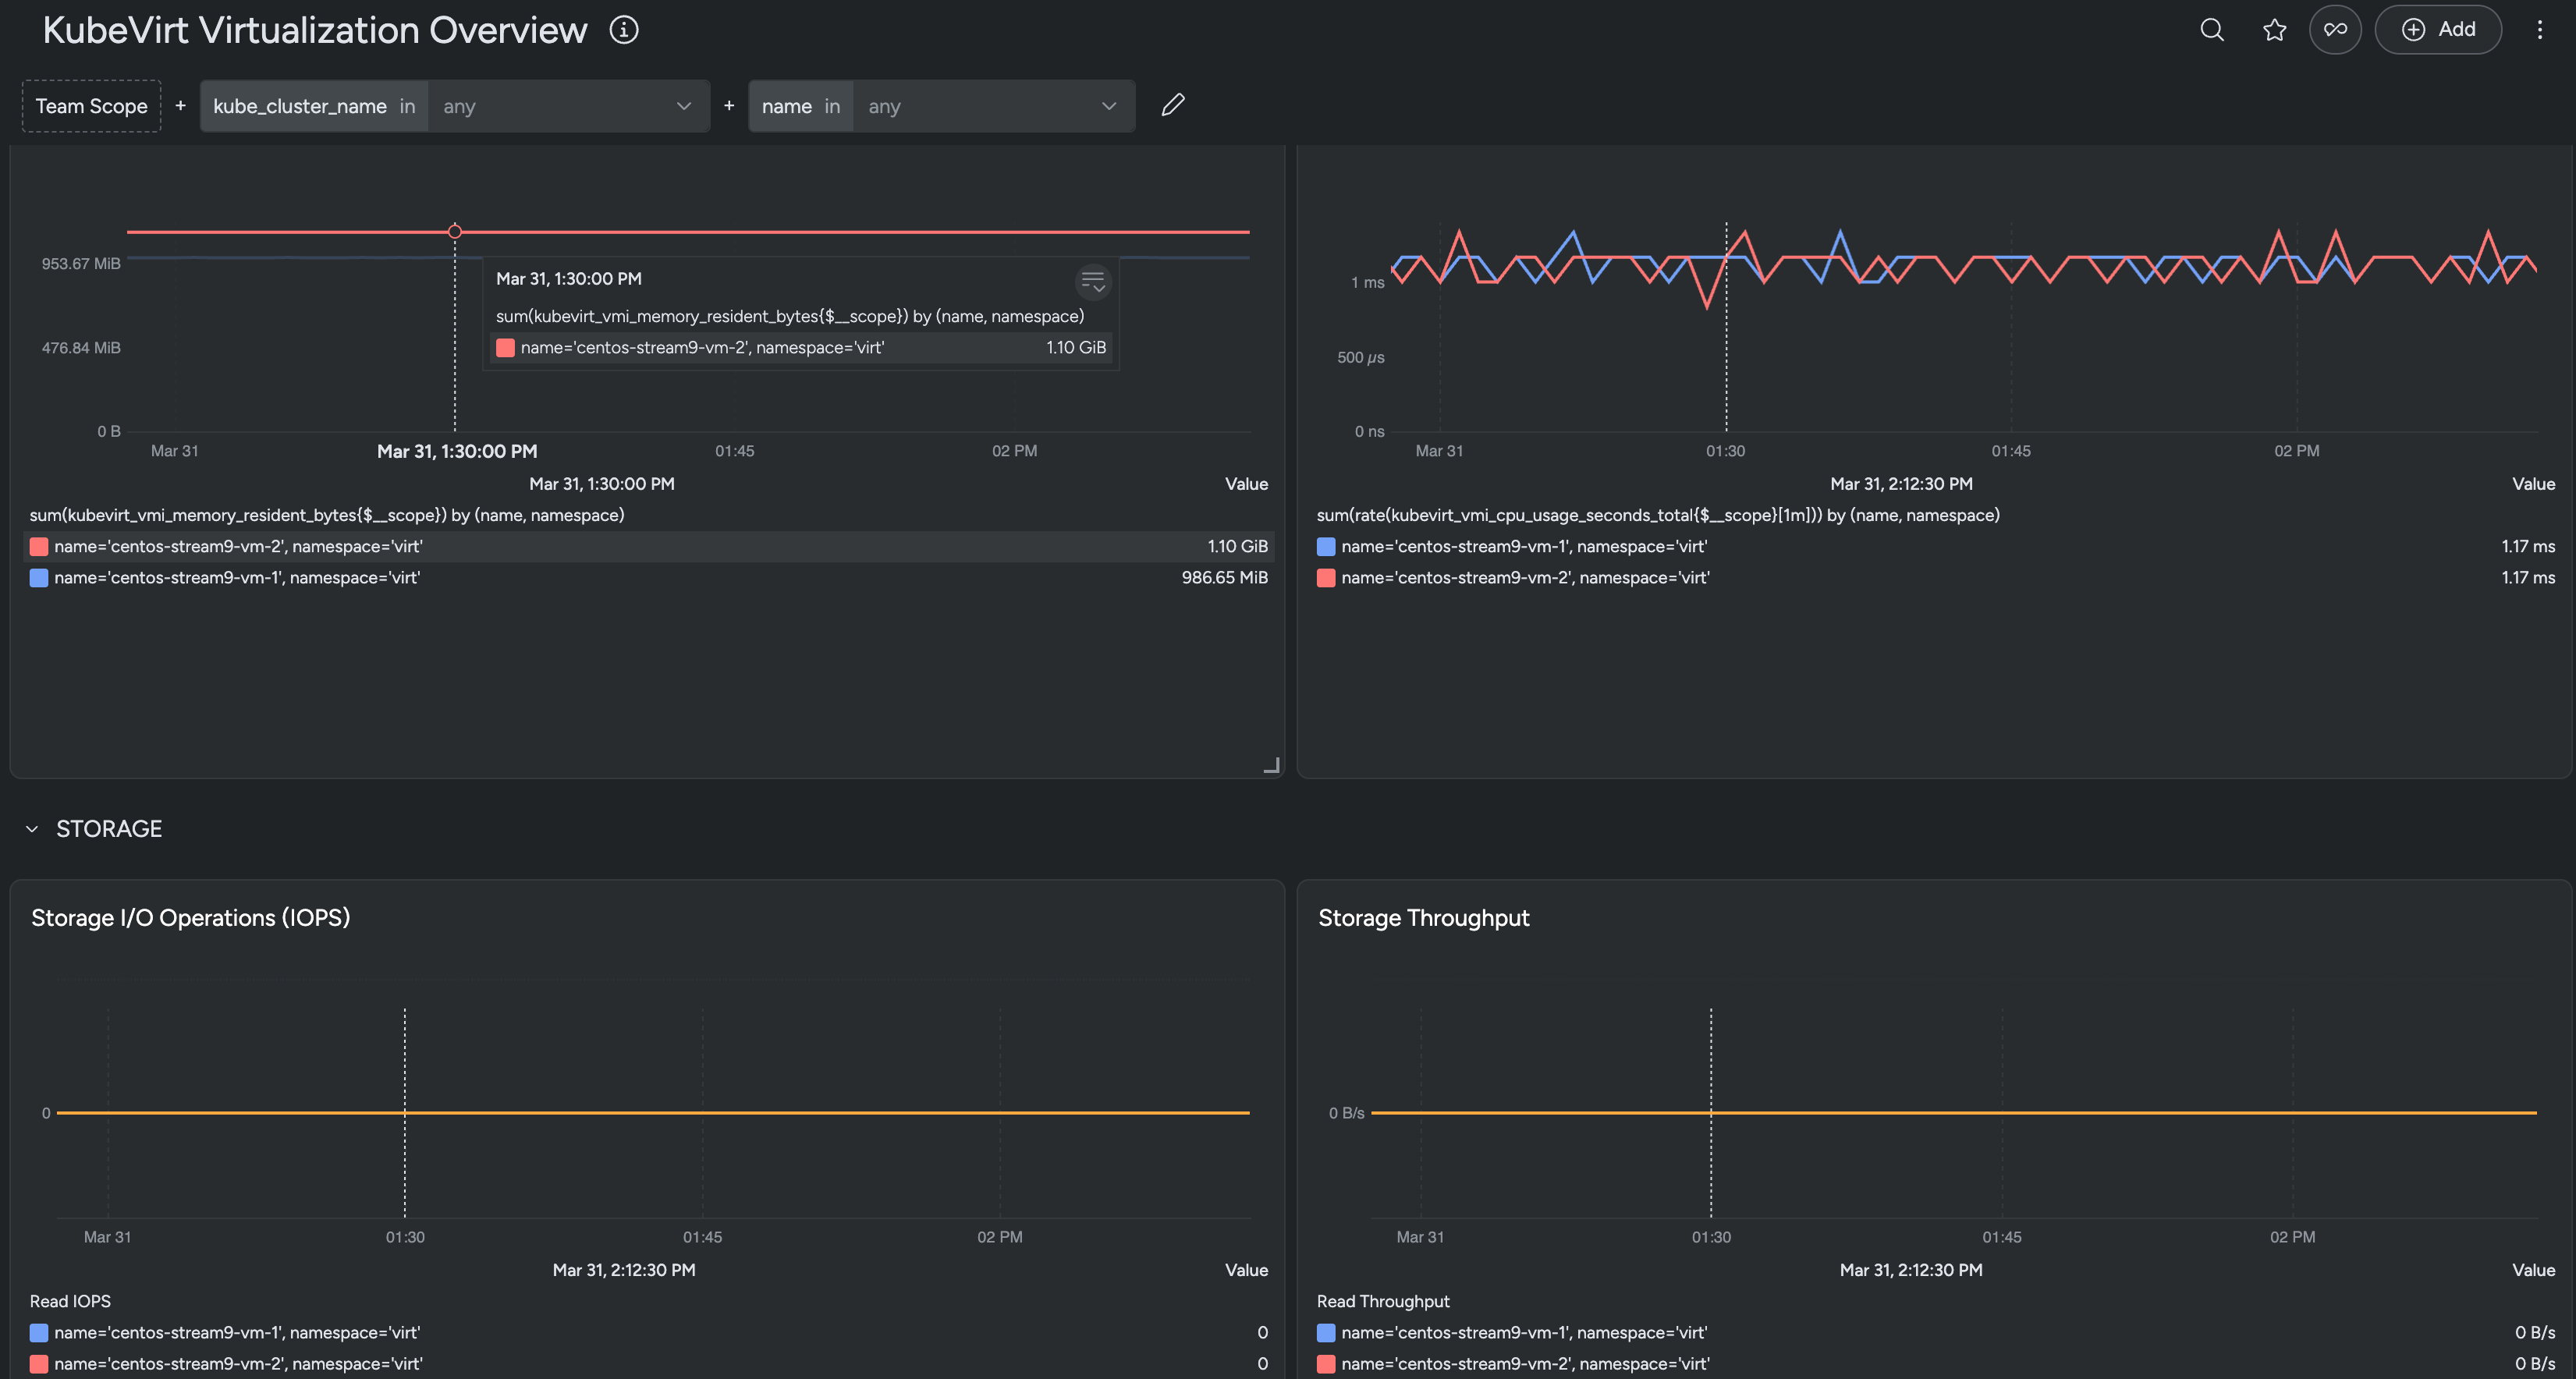Toggle memory legend swatch for centos-stream9-vm-1

click(x=39, y=578)
